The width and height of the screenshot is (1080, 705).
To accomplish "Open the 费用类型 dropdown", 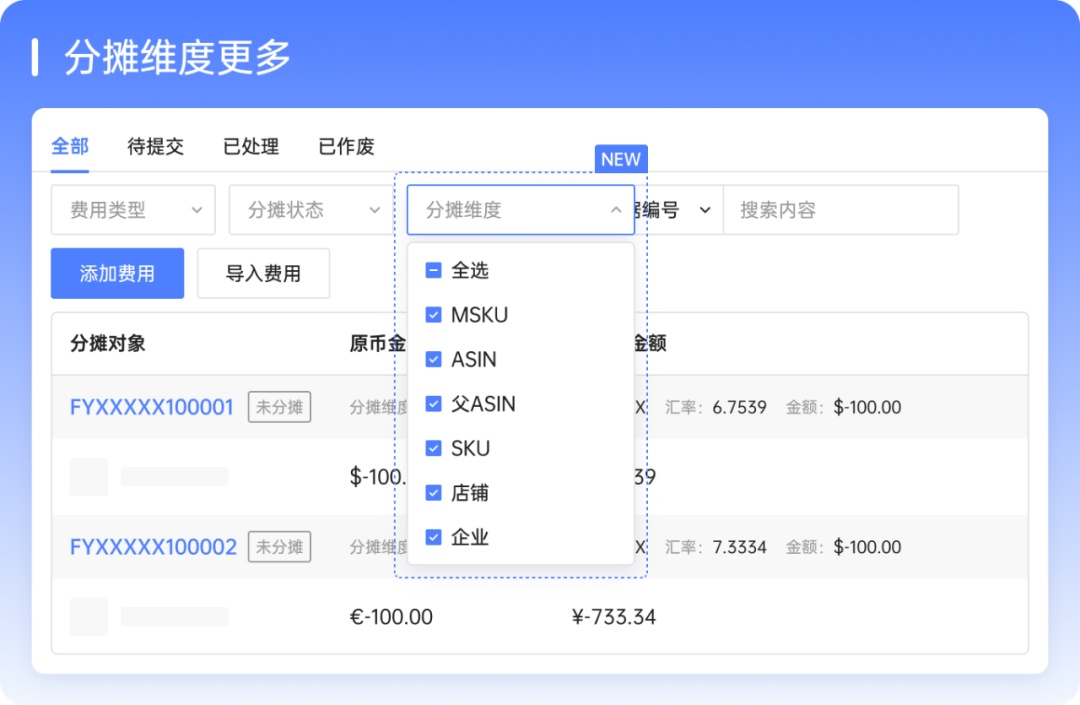I will (x=132, y=210).
